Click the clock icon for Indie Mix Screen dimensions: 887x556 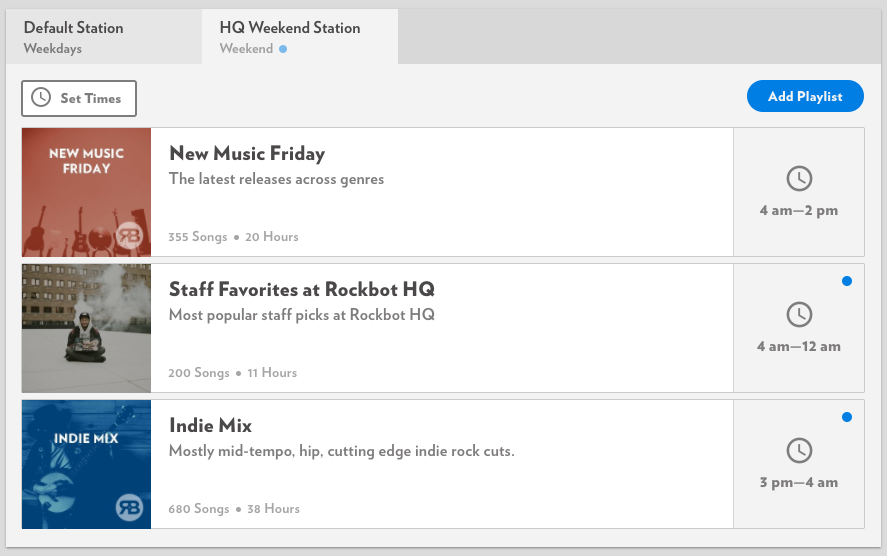(799, 451)
